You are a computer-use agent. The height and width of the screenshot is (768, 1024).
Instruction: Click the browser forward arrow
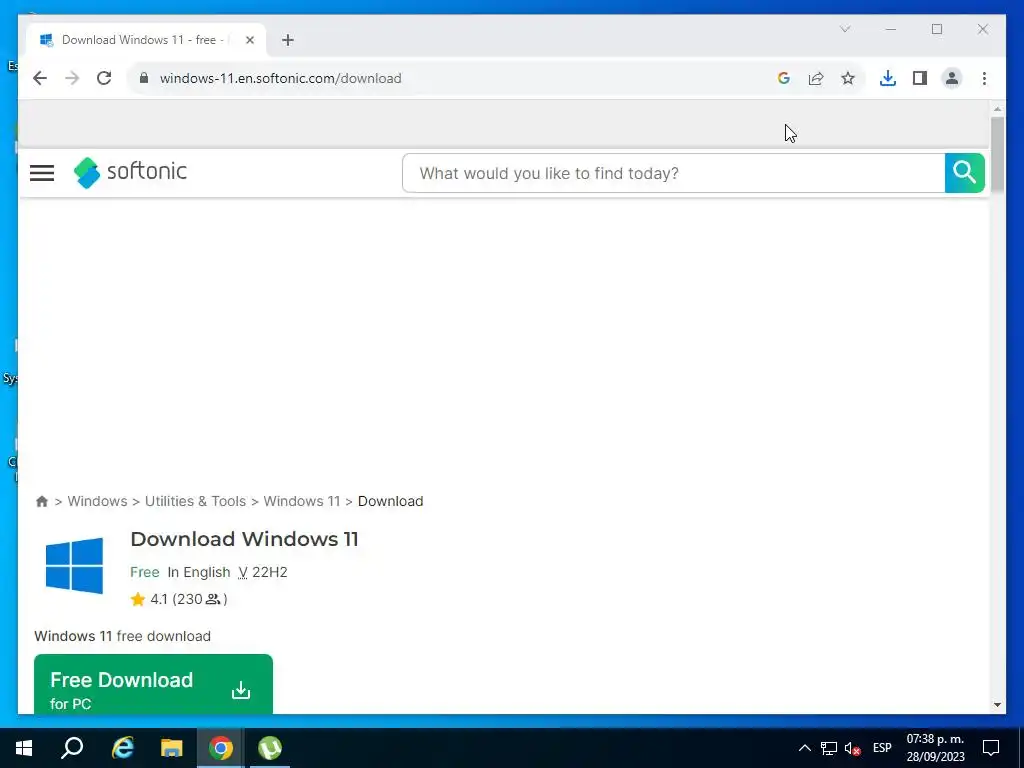tap(72, 78)
